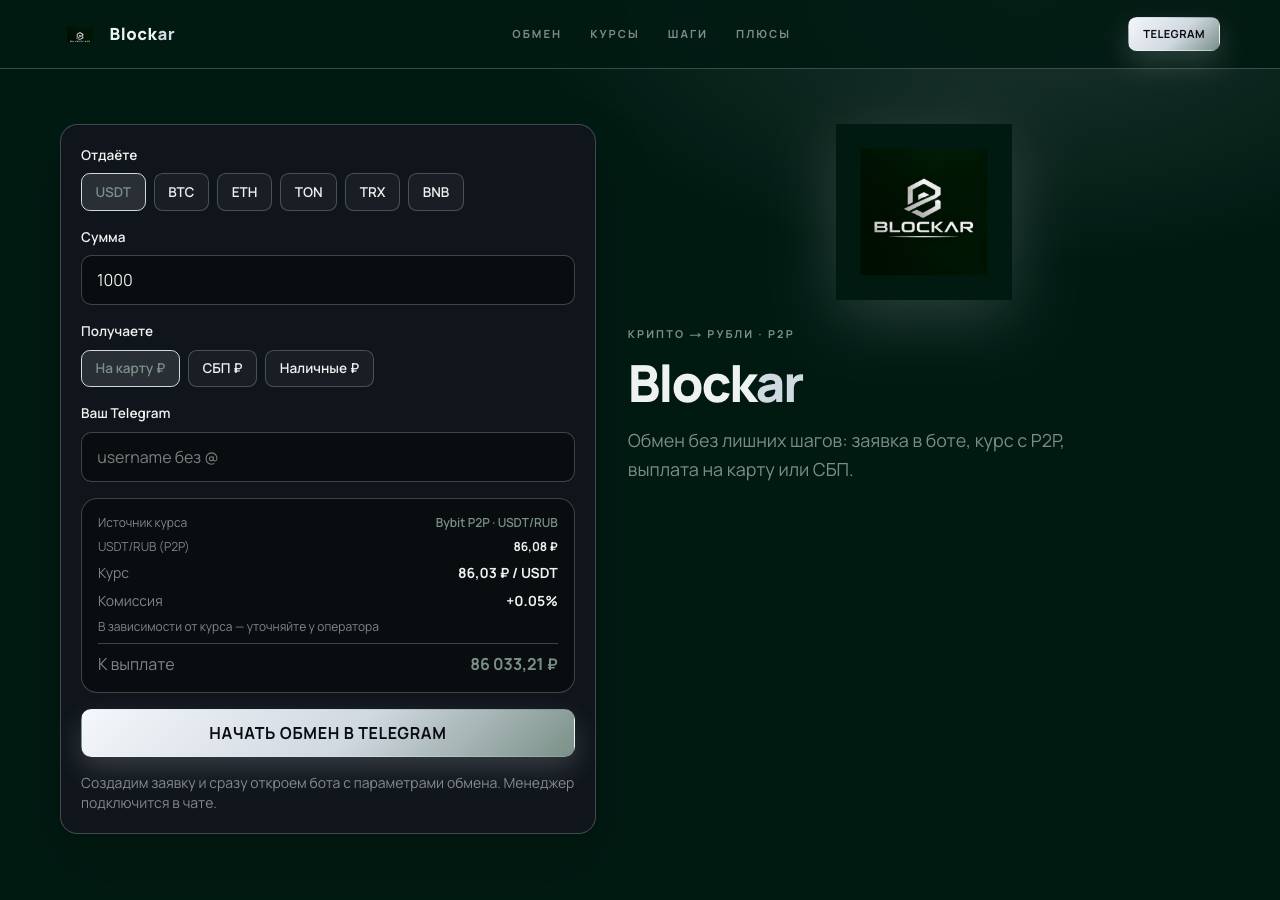
Task: Select the На карту ₽ payout option
Action: (x=130, y=368)
